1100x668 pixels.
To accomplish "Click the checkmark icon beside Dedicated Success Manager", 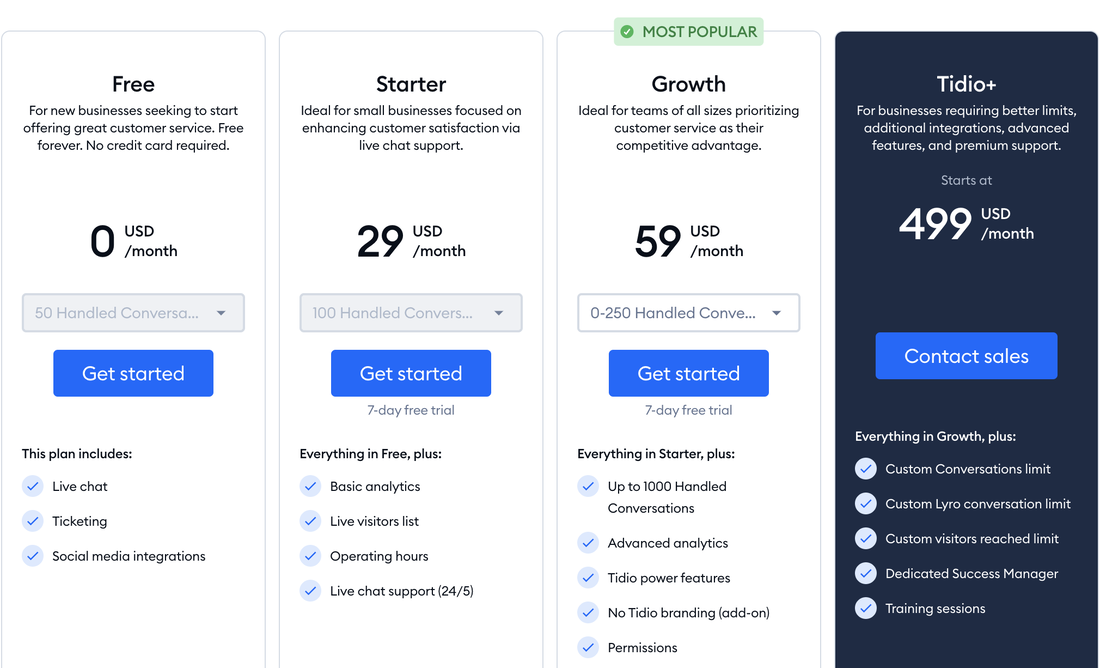I will tap(866, 573).
